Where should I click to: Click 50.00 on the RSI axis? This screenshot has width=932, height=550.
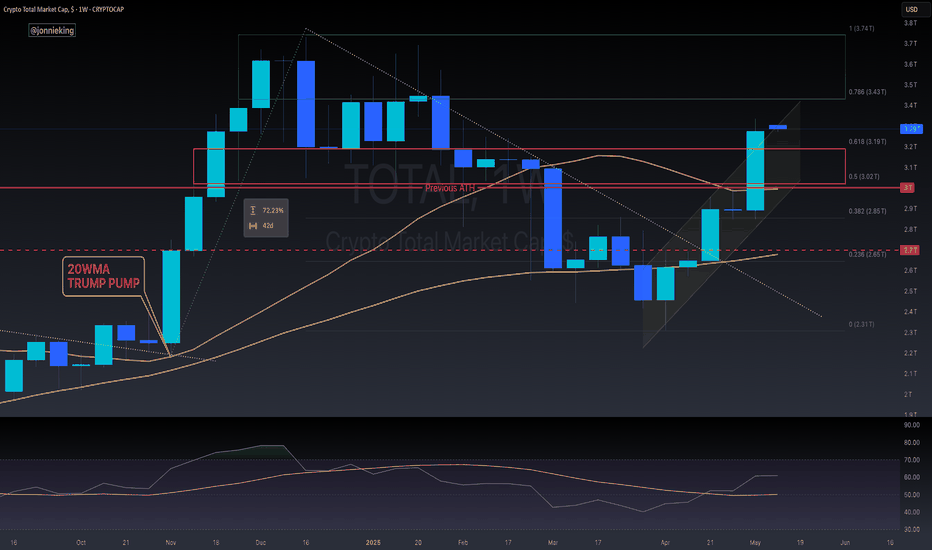(911, 495)
